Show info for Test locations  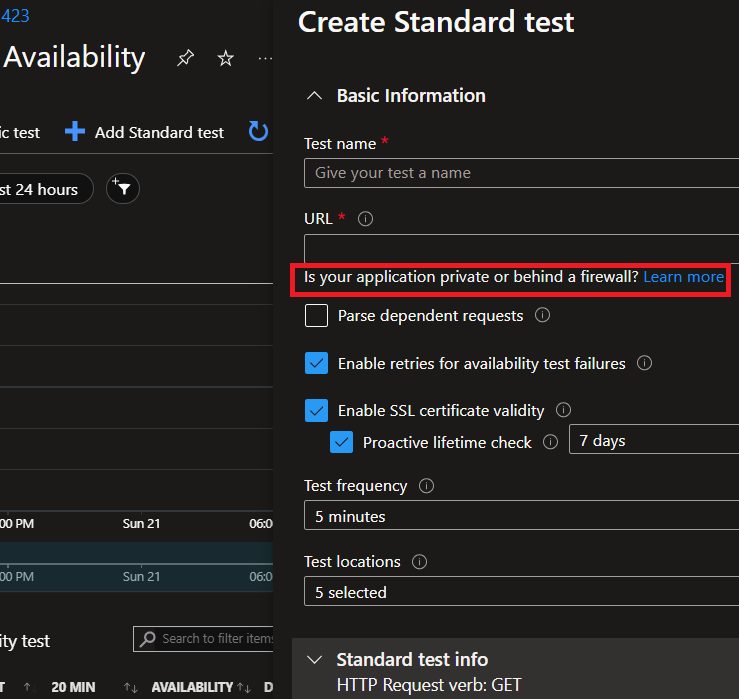419,562
